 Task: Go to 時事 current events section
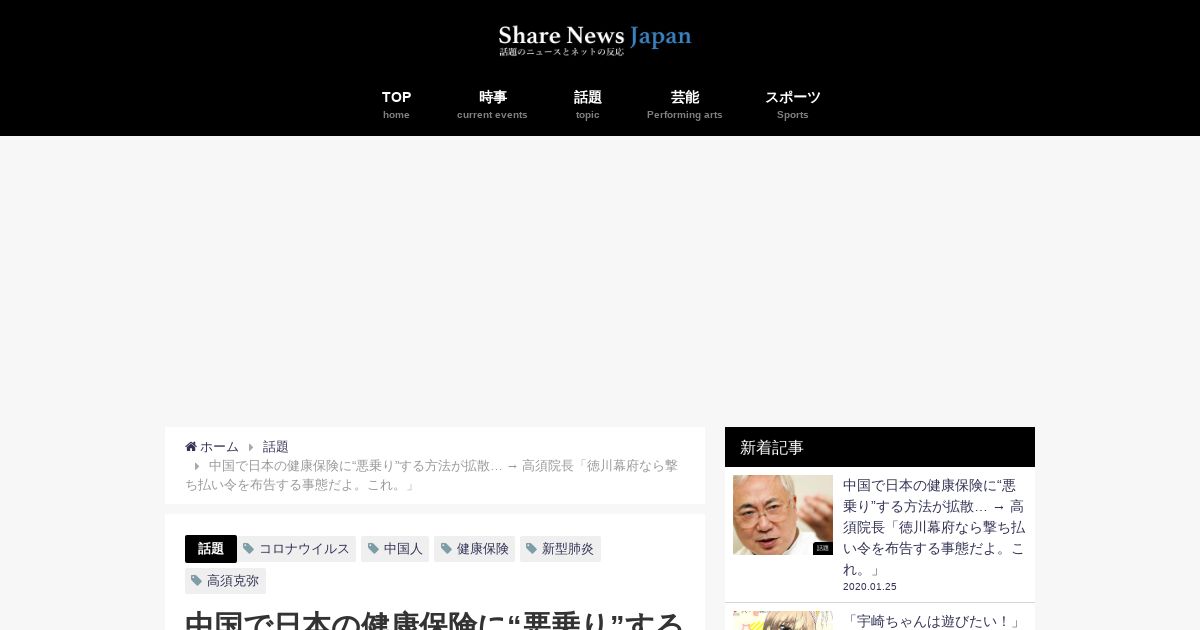click(x=492, y=104)
